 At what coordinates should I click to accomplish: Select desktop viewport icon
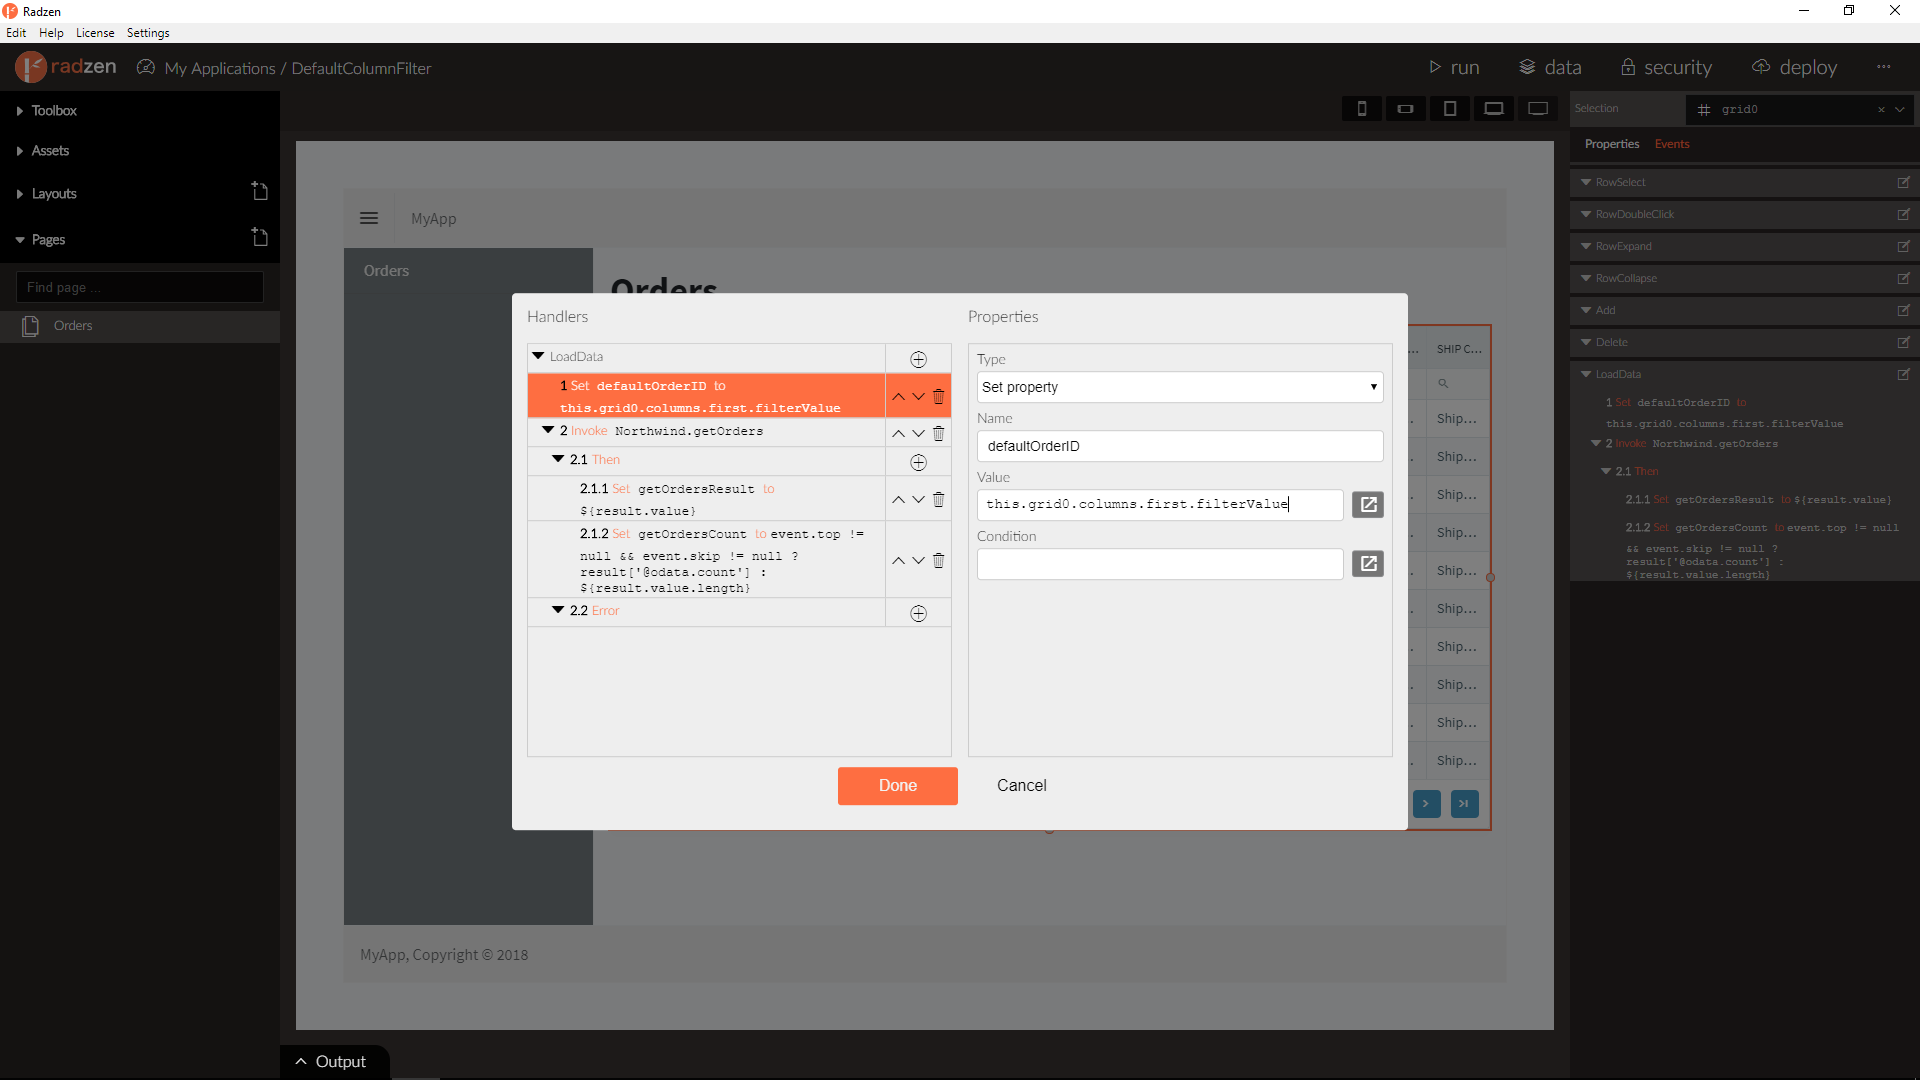coord(1538,108)
